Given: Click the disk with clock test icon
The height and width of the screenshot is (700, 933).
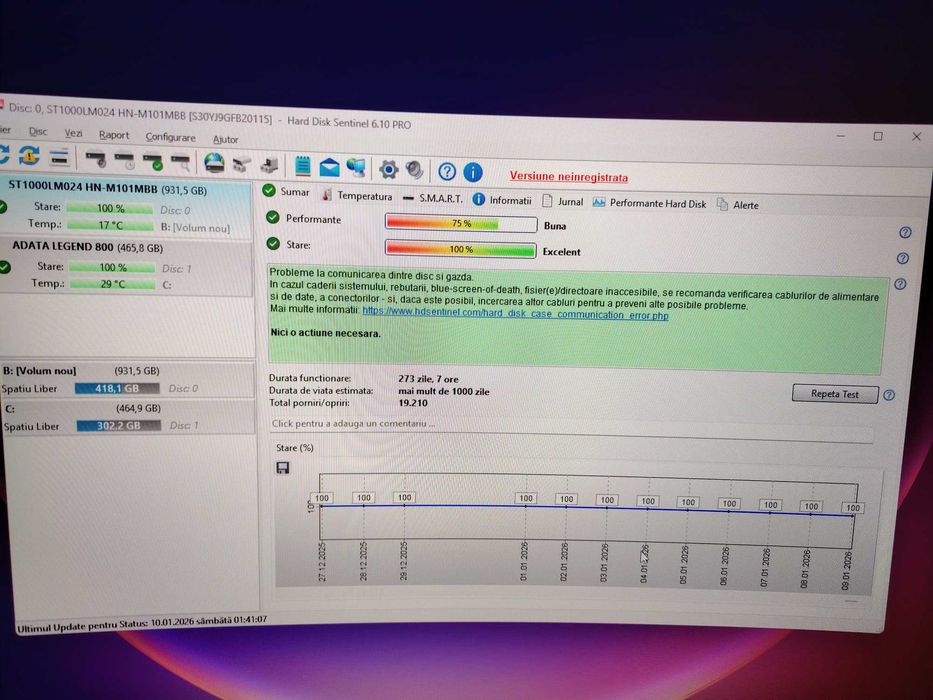Looking at the screenshot, I should pyautogui.click(x=124, y=161).
